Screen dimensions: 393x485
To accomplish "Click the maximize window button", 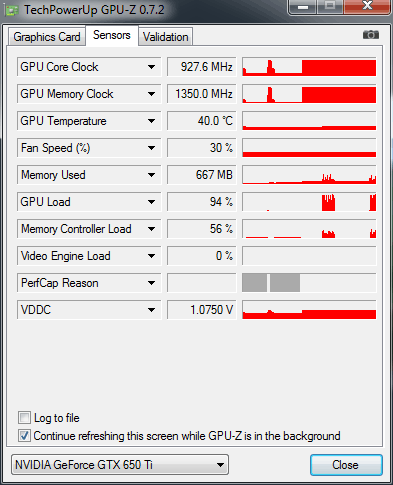I will [x=330, y=7].
